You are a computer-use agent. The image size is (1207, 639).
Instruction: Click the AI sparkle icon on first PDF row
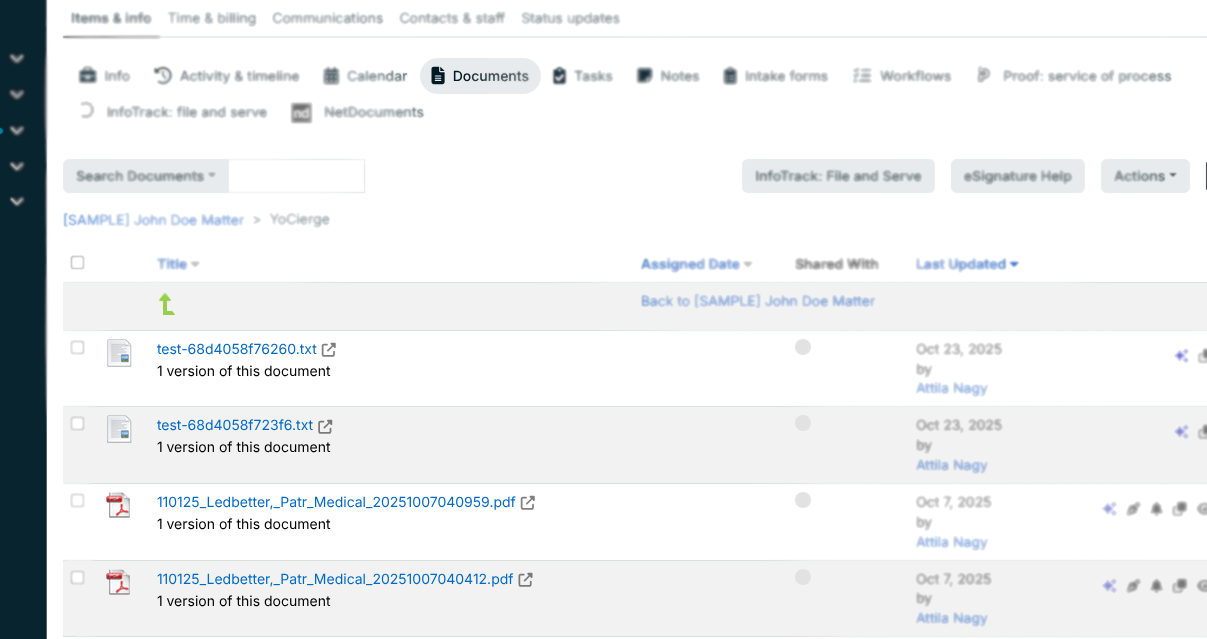tap(1109, 508)
